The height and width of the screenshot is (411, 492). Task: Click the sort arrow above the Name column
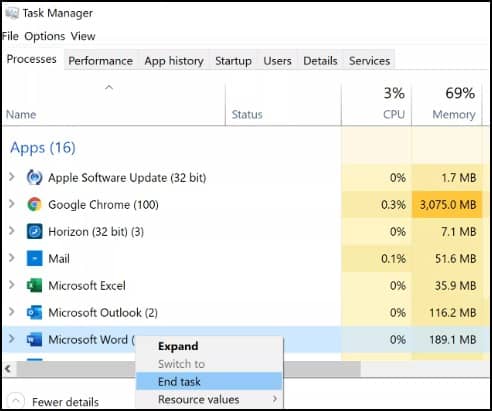click(109, 88)
